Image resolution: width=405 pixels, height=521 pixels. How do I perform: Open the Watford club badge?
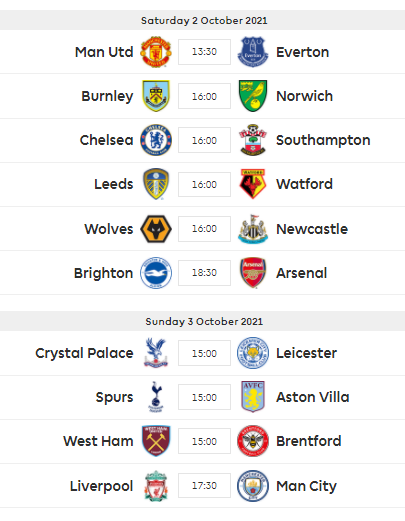pyautogui.click(x=253, y=184)
